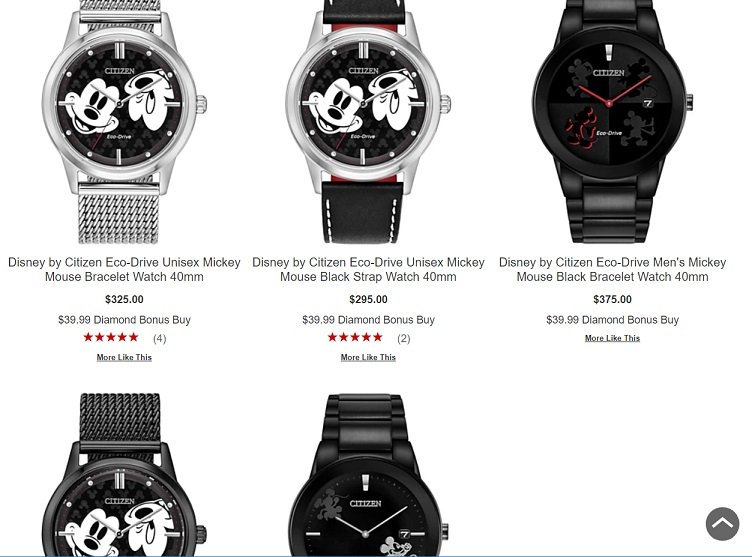Open the silver mesh Mickey Bracelet watch image

coord(124,122)
